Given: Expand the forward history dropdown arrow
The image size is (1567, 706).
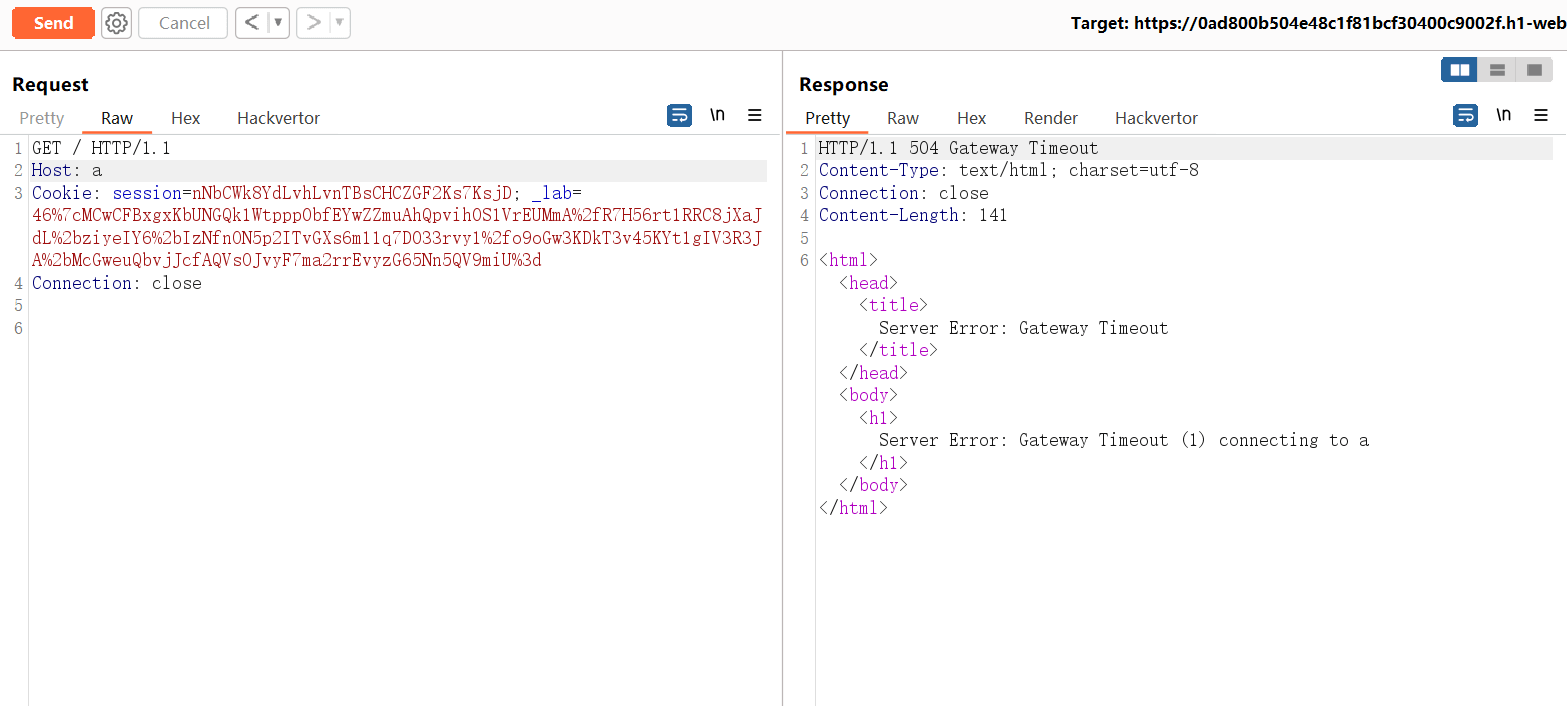Looking at the screenshot, I should [339, 23].
